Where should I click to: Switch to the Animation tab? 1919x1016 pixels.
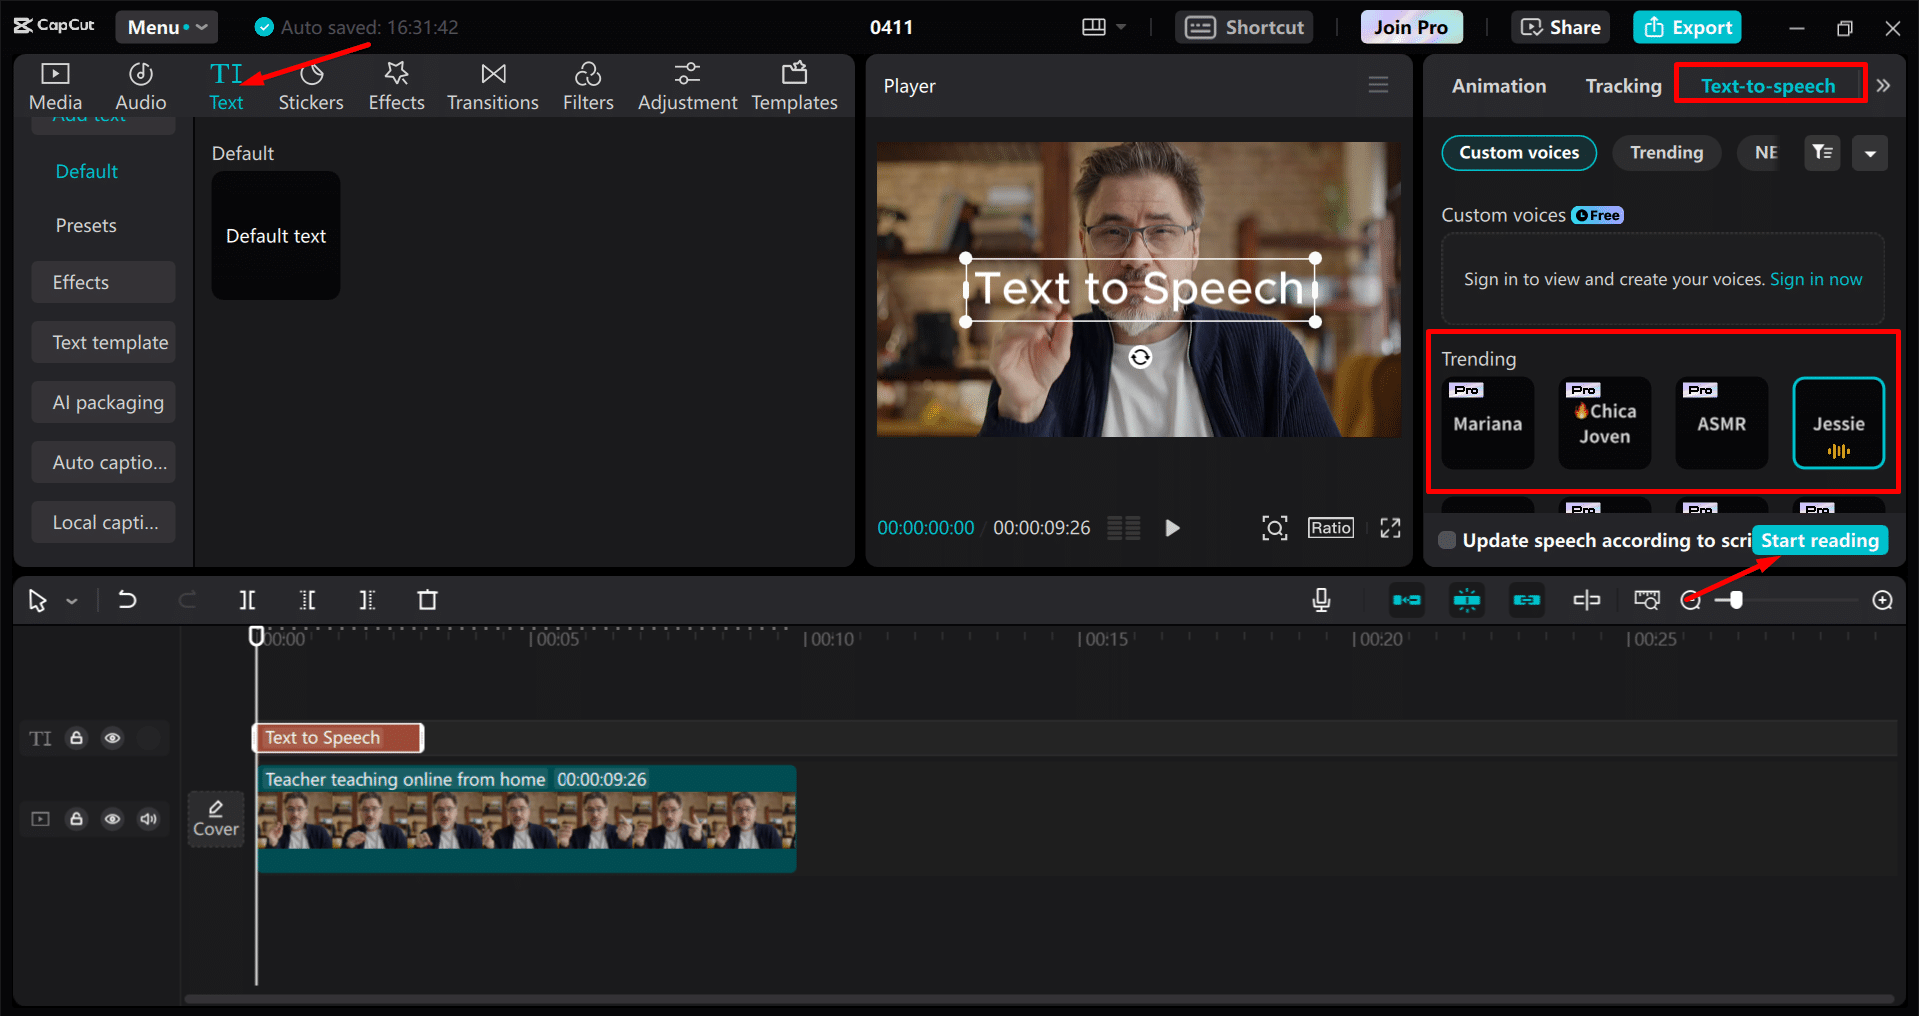(x=1498, y=86)
